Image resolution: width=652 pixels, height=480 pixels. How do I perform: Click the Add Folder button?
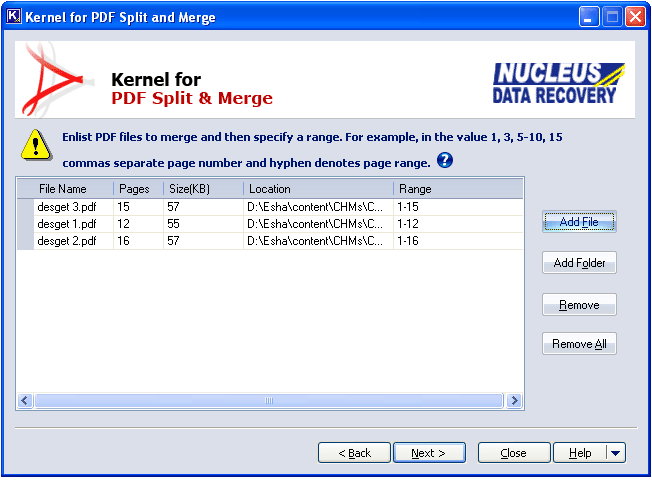pyautogui.click(x=579, y=263)
